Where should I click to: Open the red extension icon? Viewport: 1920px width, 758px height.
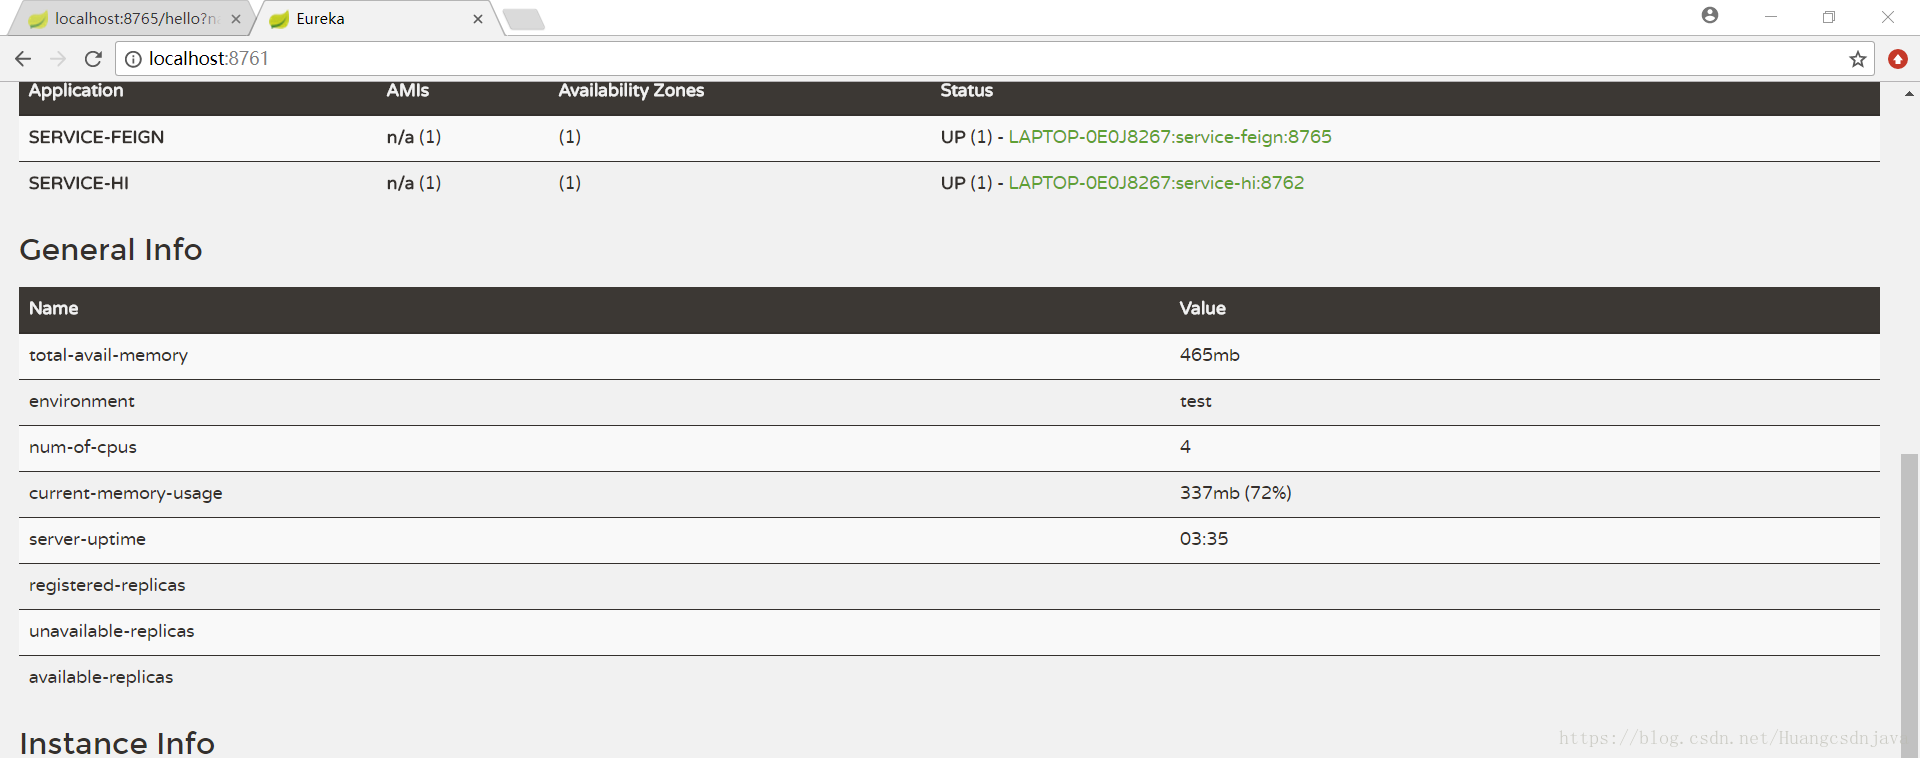pos(1897,59)
